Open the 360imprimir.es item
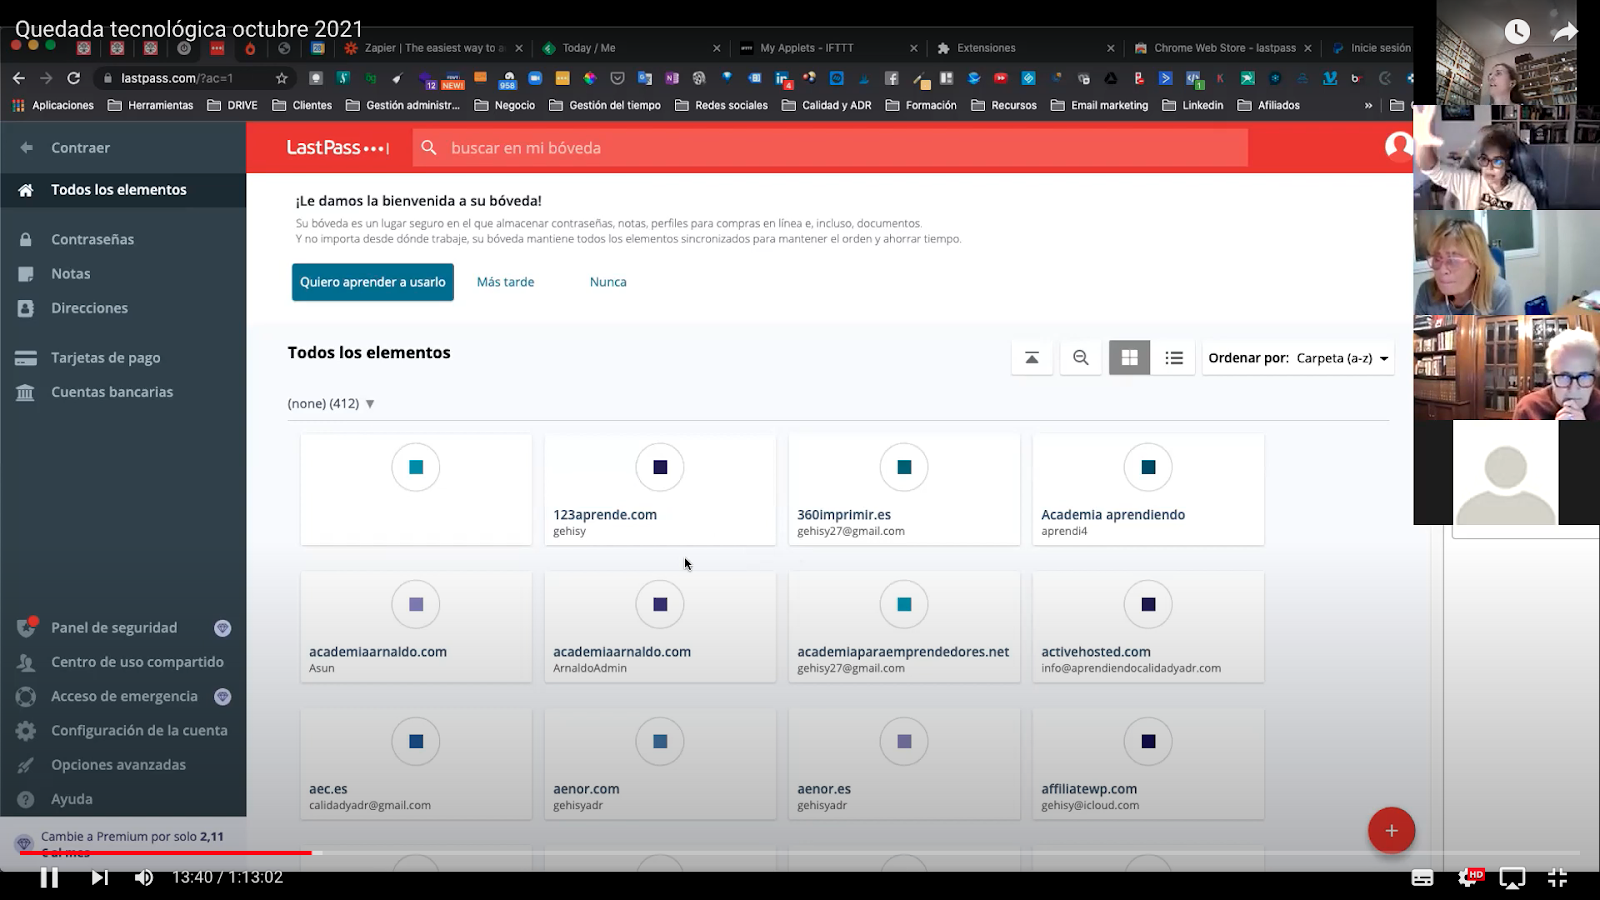Viewport: 1600px width, 900px height. pyautogui.click(x=904, y=490)
